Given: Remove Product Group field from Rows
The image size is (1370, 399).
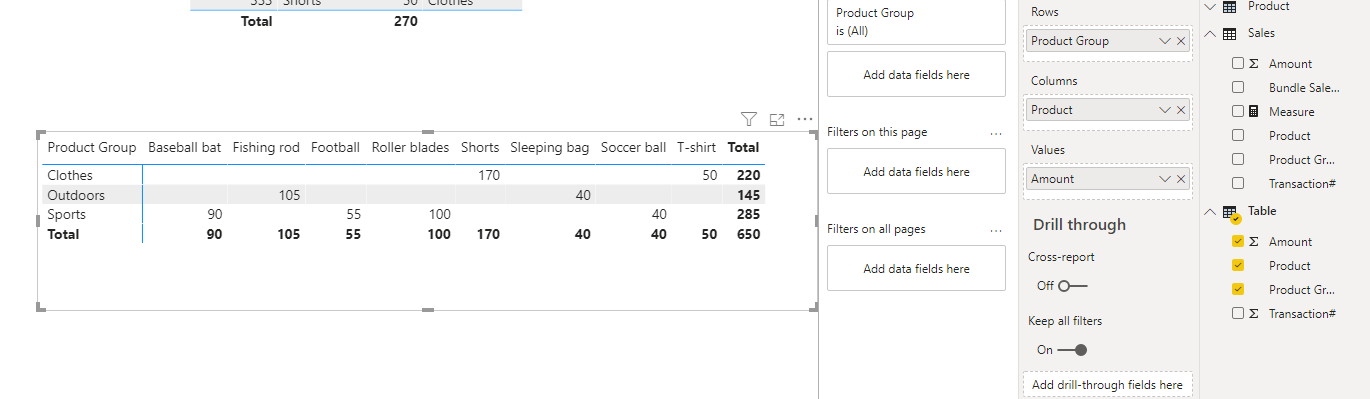Looking at the screenshot, I should click(x=1181, y=41).
